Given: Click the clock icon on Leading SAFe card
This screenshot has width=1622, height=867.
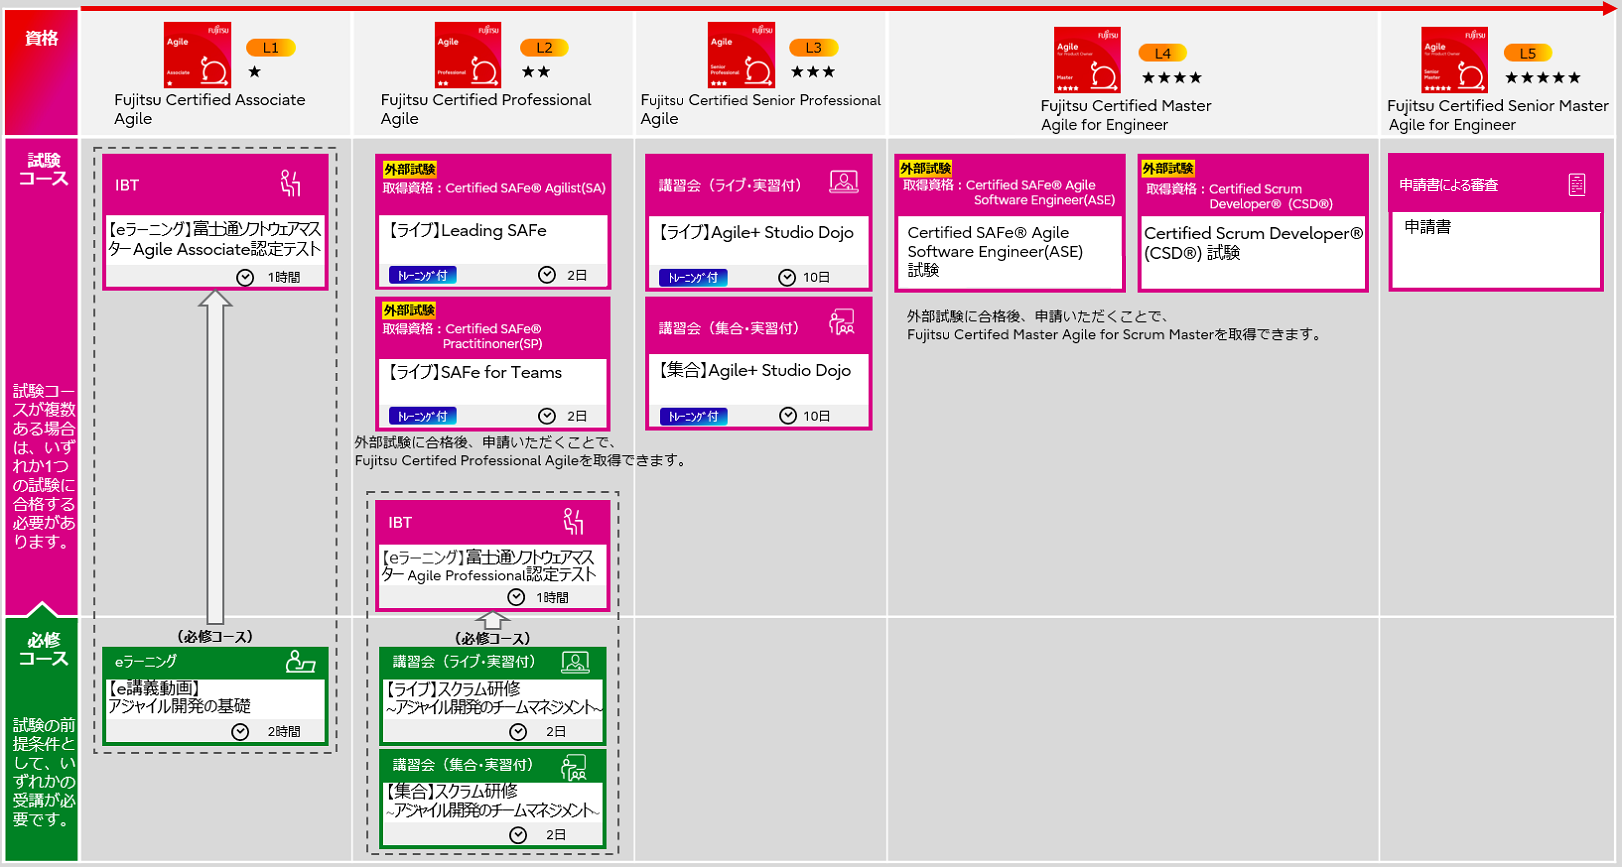Looking at the screenshot, I should (547, 275).
